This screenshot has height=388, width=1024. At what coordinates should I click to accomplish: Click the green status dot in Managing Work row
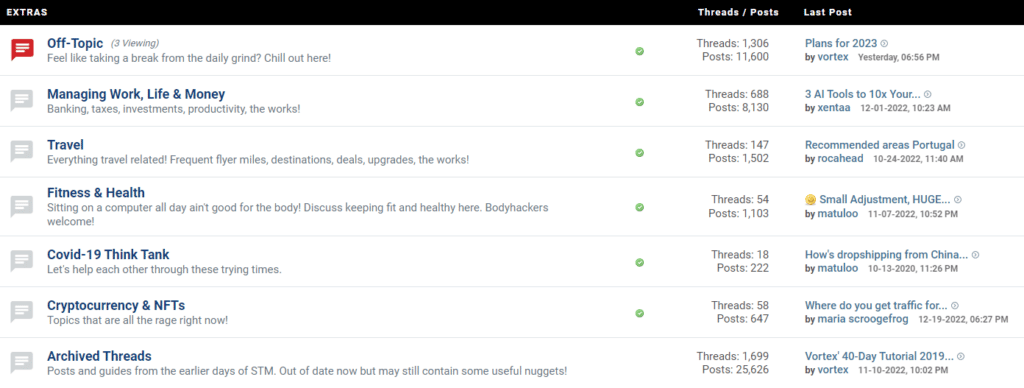pos(639,102)
